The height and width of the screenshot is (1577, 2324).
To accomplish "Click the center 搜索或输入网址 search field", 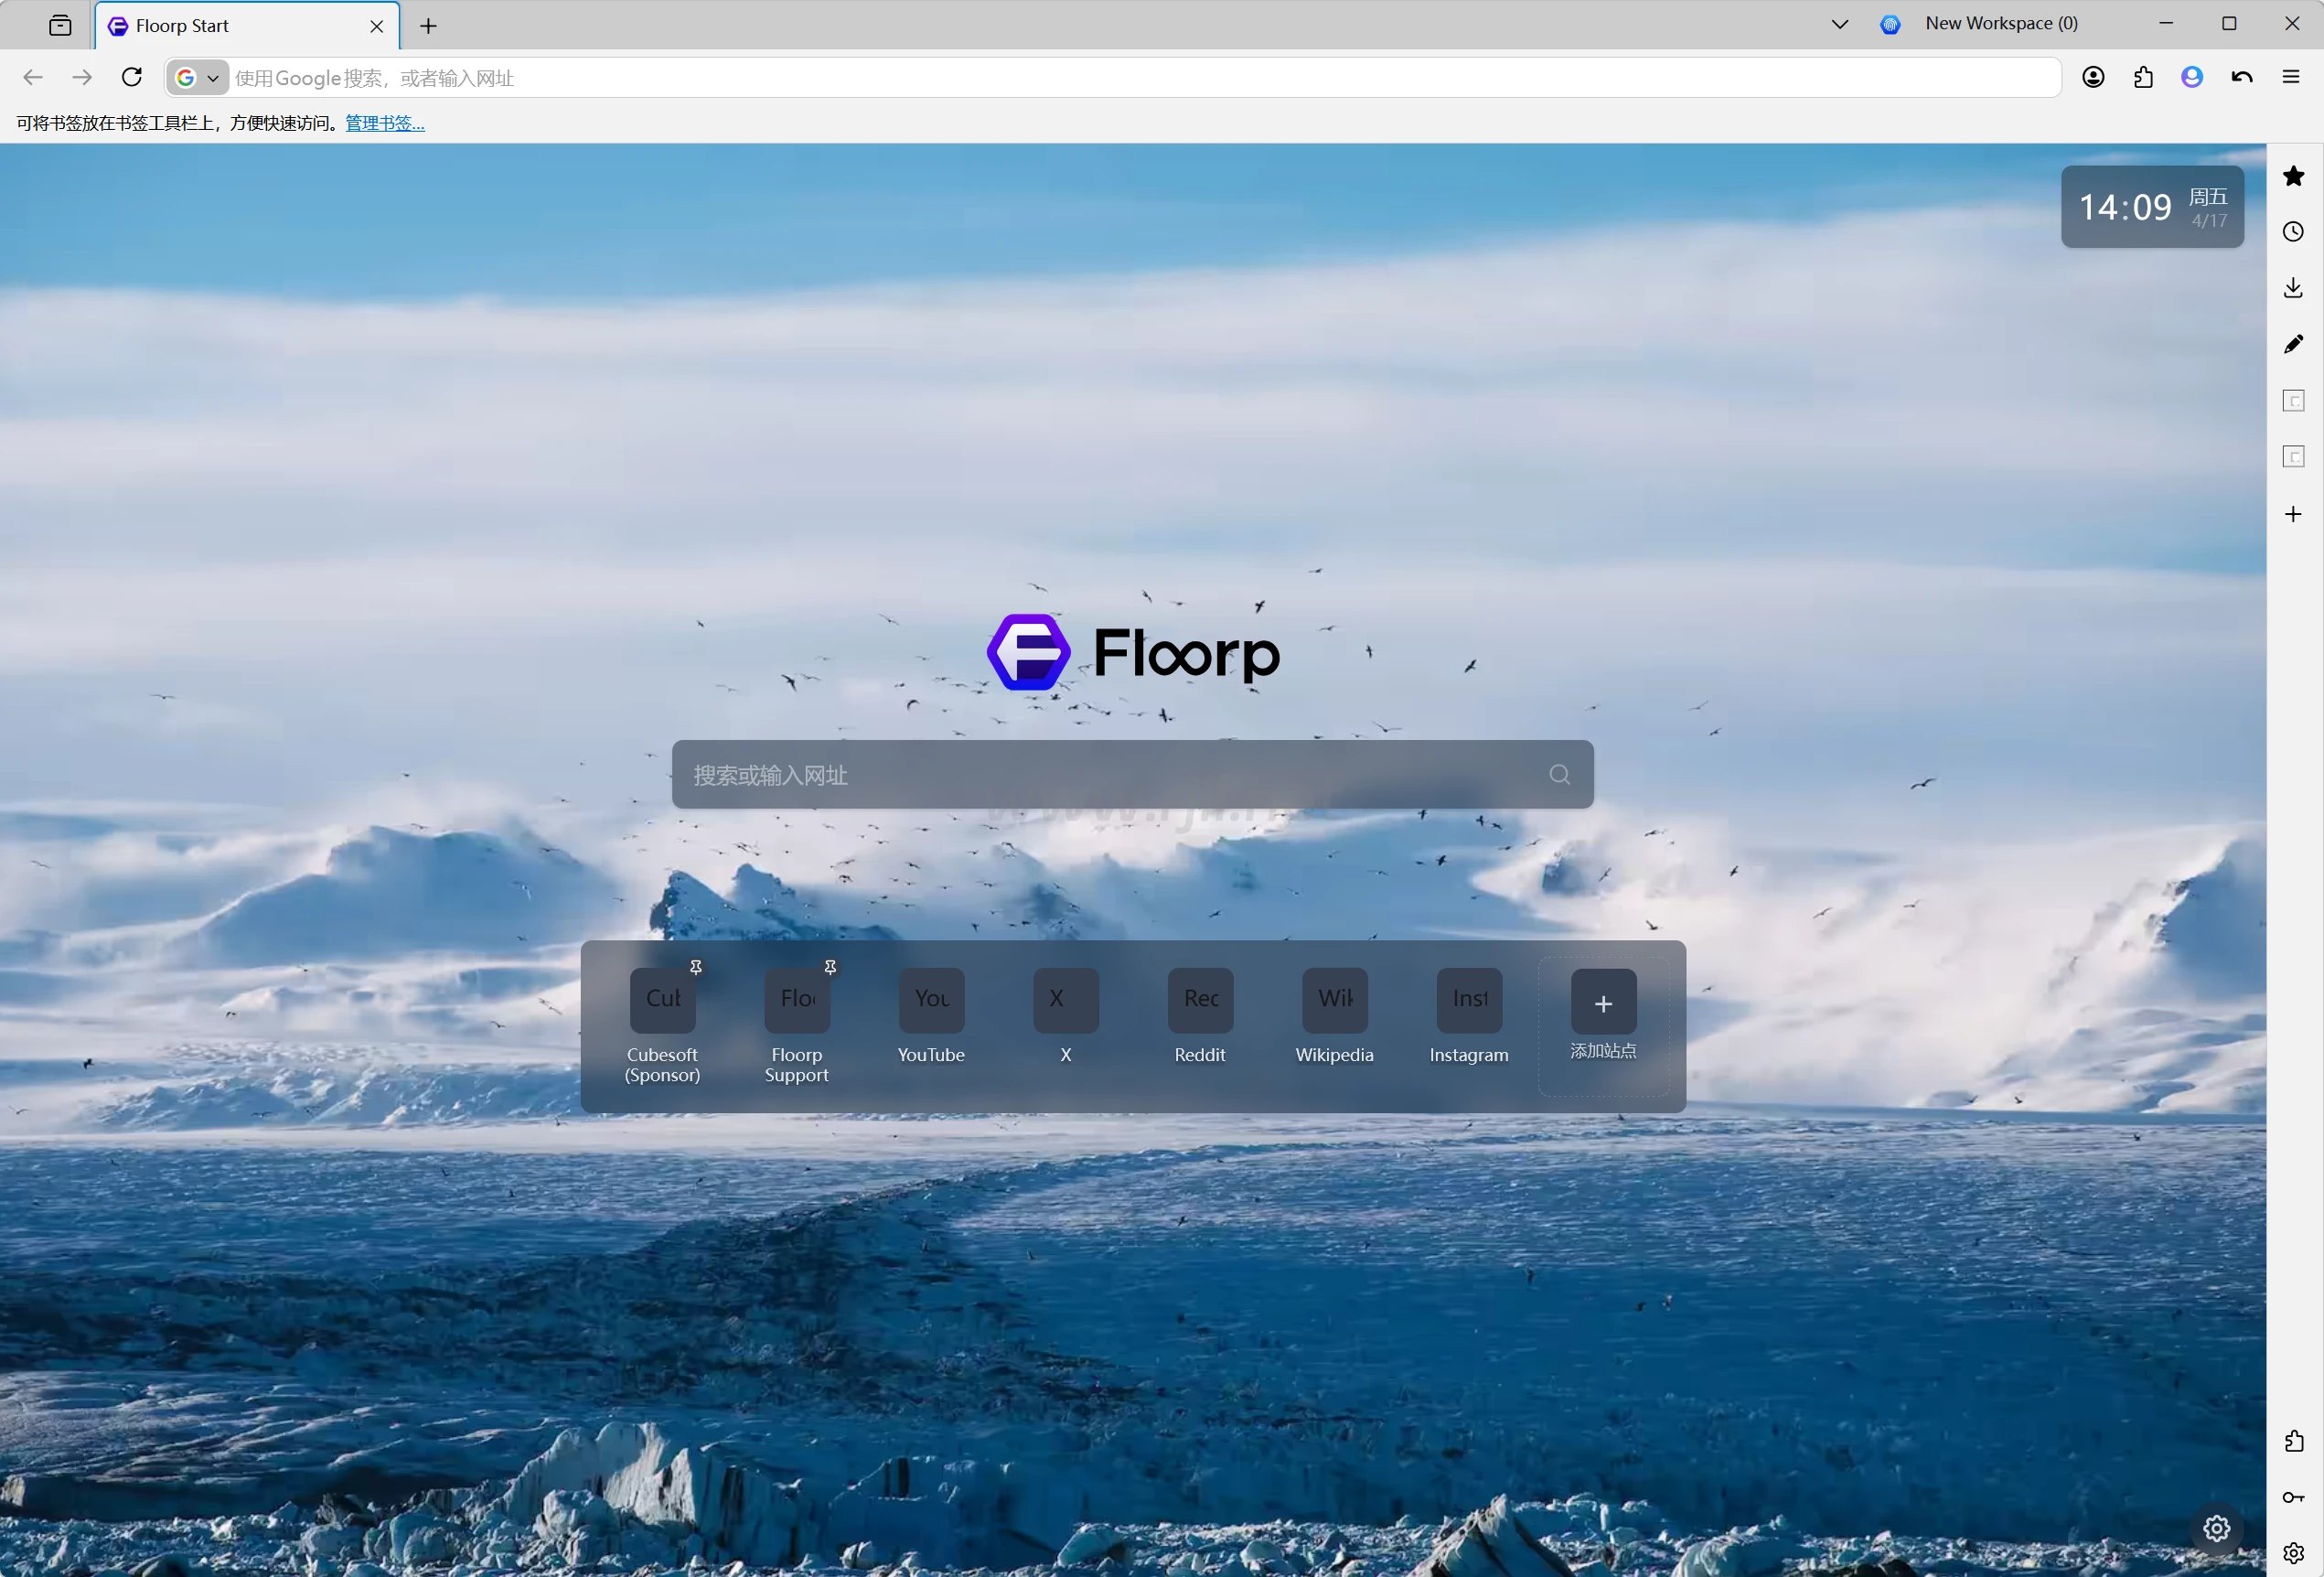I will click(1110, 774).
